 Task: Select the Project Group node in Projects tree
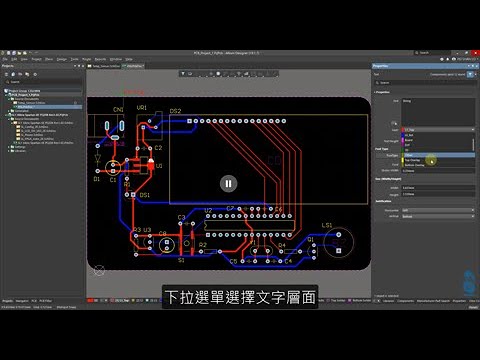tap(22, 91)
